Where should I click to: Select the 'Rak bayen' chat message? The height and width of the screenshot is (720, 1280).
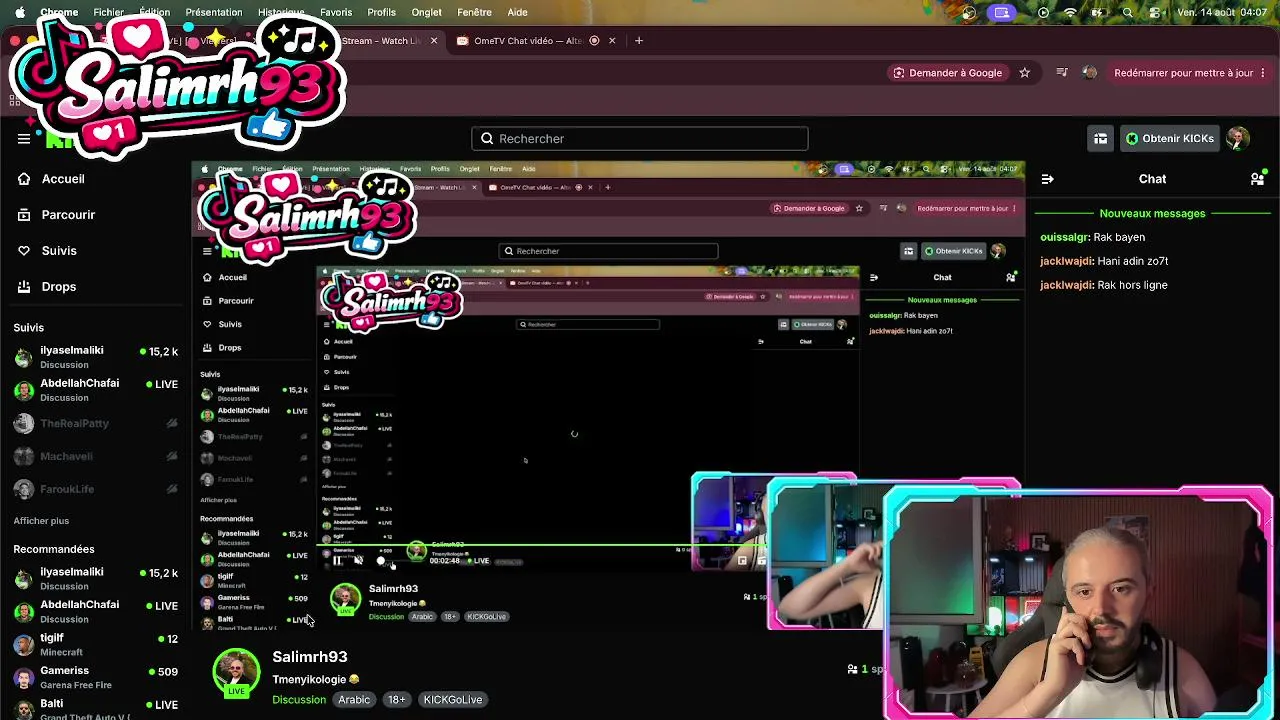pos(1119,237)
